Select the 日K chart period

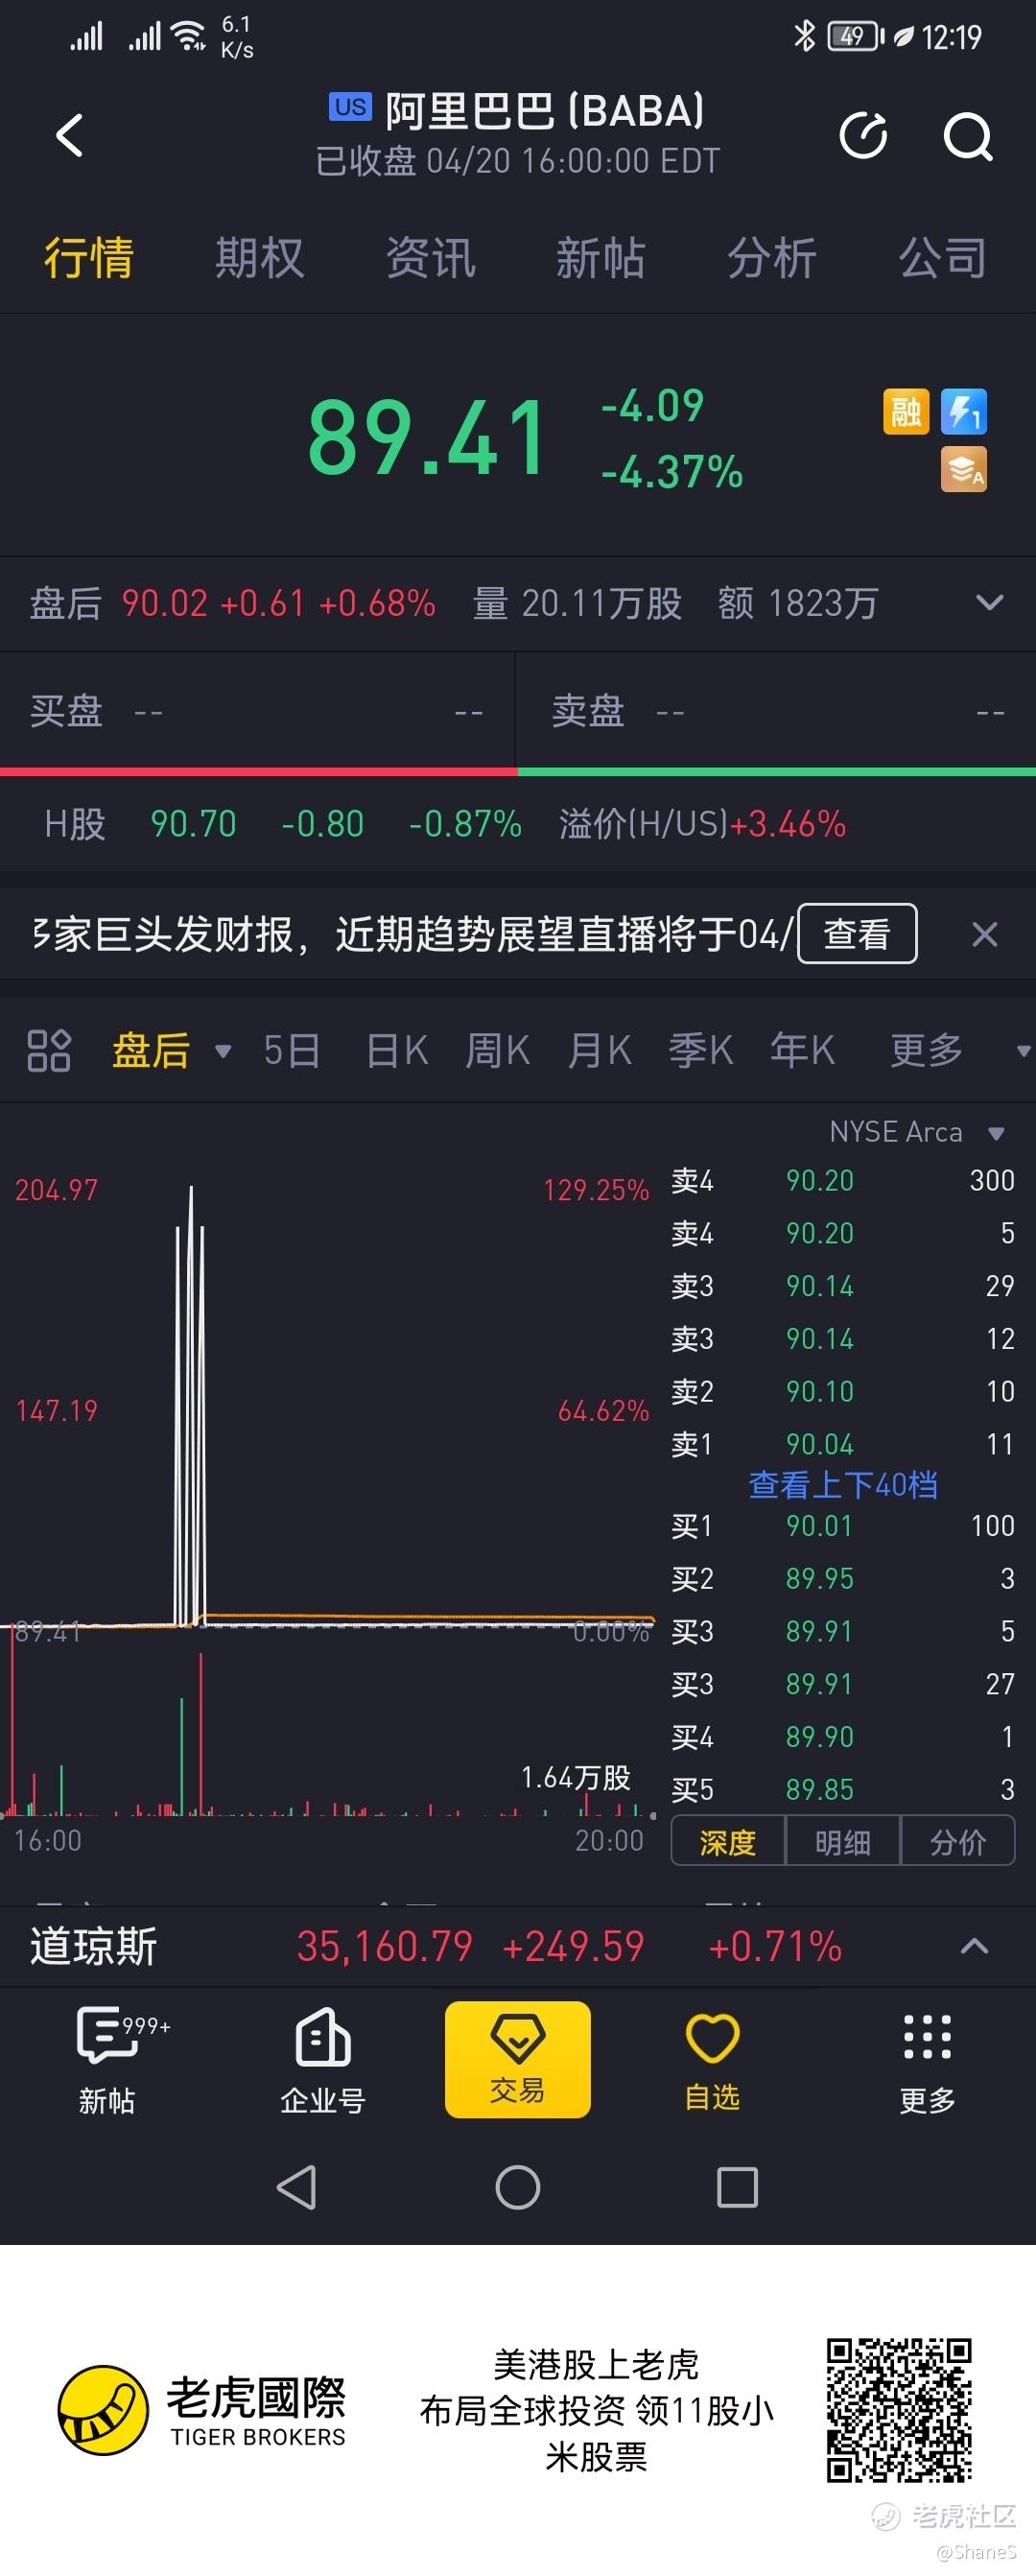tap(397, 1050)
